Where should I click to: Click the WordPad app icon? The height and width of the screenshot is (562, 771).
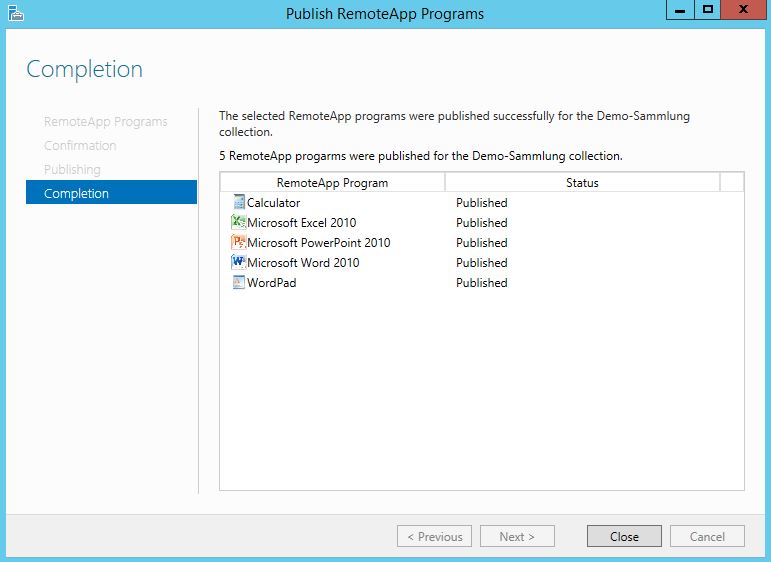pyautogui.click(x=238, y=283)
